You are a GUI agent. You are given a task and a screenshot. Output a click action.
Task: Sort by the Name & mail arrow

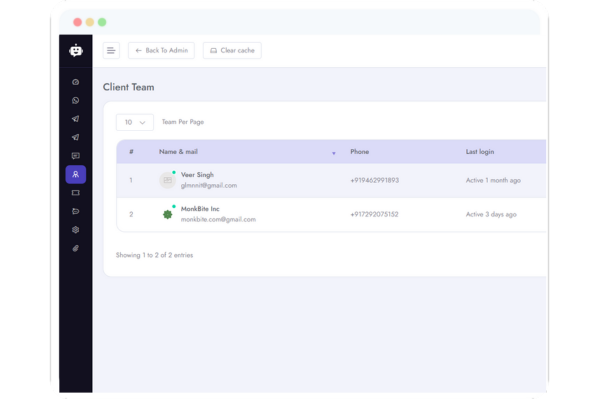(333, 153)
